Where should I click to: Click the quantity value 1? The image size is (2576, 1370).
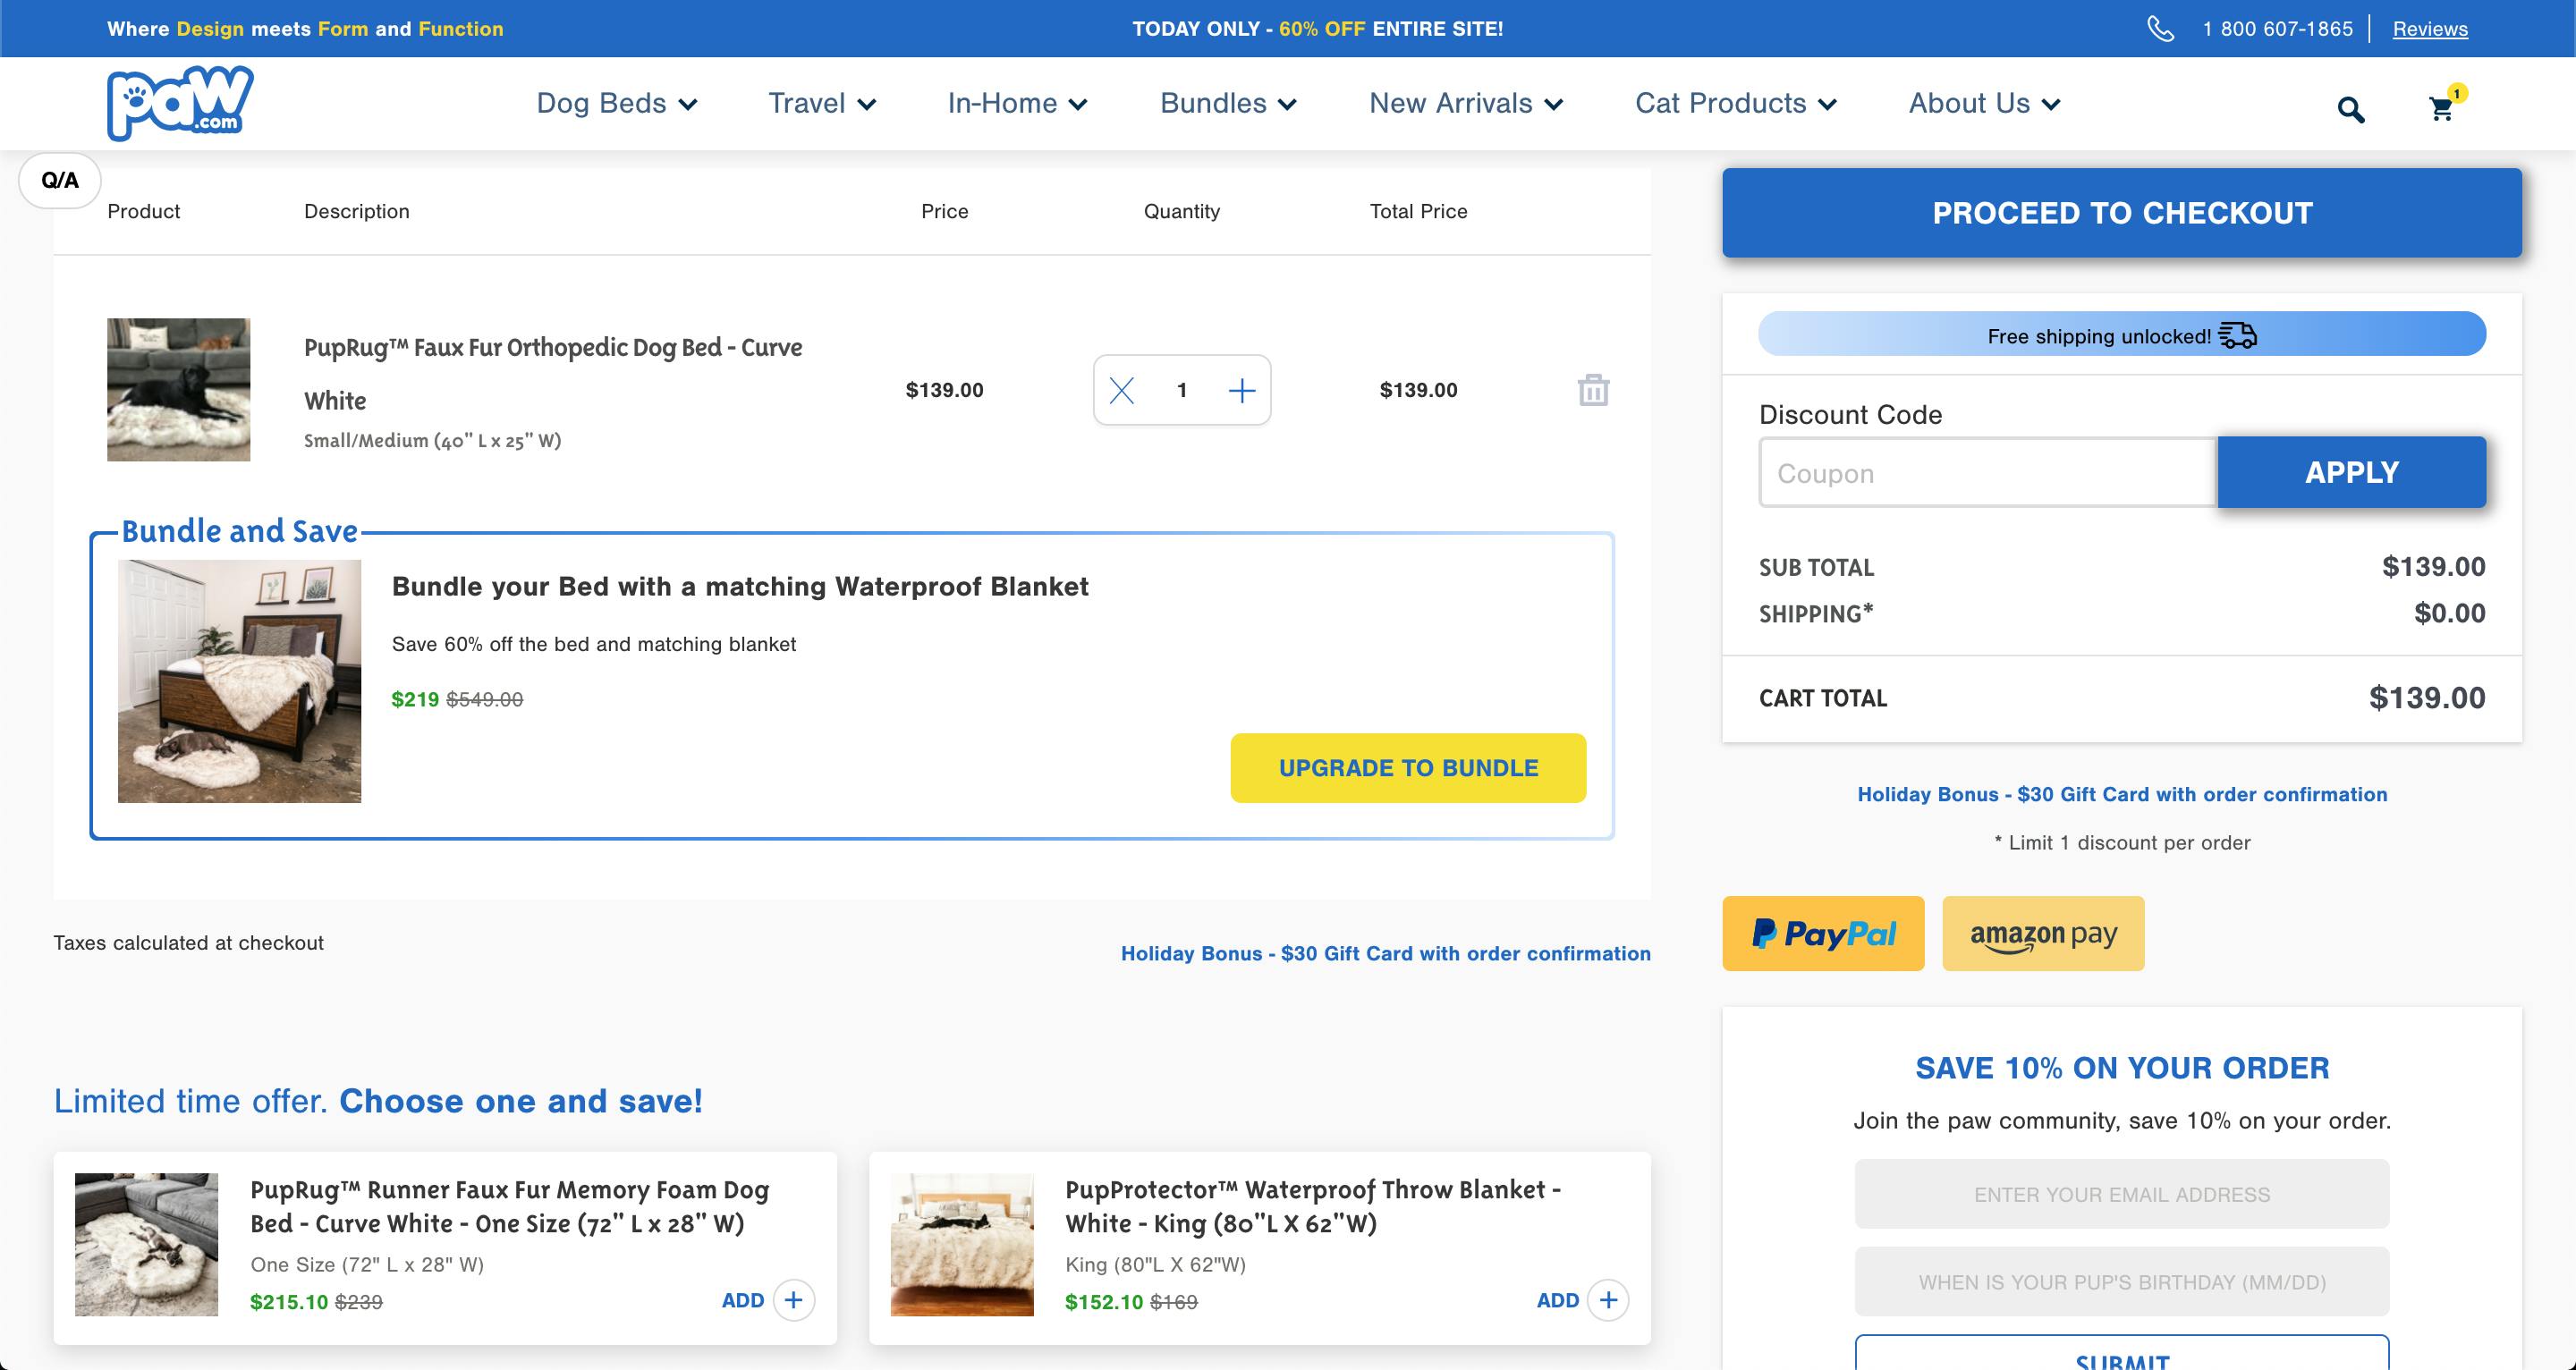(1182, 390)
